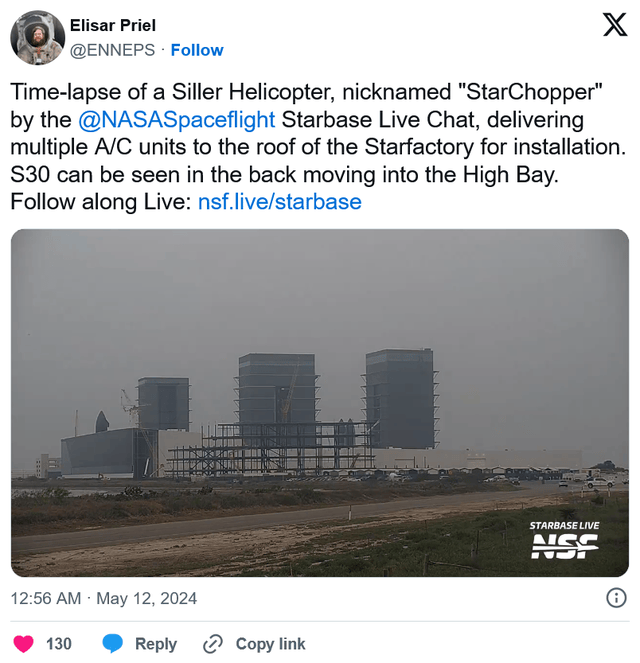
Task: Click the Copy link chain icon
Action: click(212, 644)
